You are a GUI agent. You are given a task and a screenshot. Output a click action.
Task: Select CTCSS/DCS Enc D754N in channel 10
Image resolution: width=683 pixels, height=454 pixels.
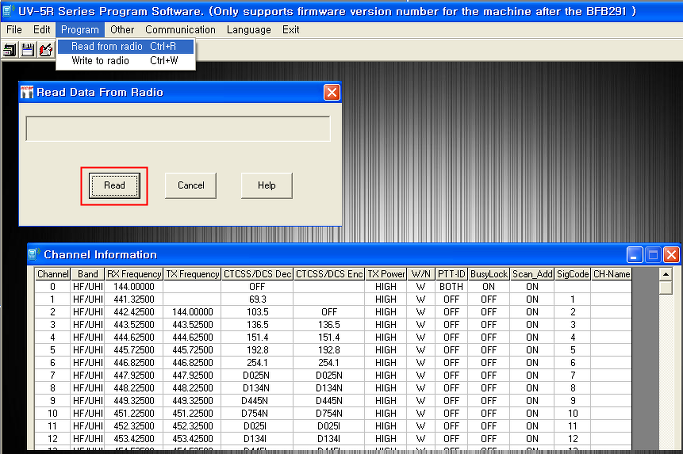point(329,413)
